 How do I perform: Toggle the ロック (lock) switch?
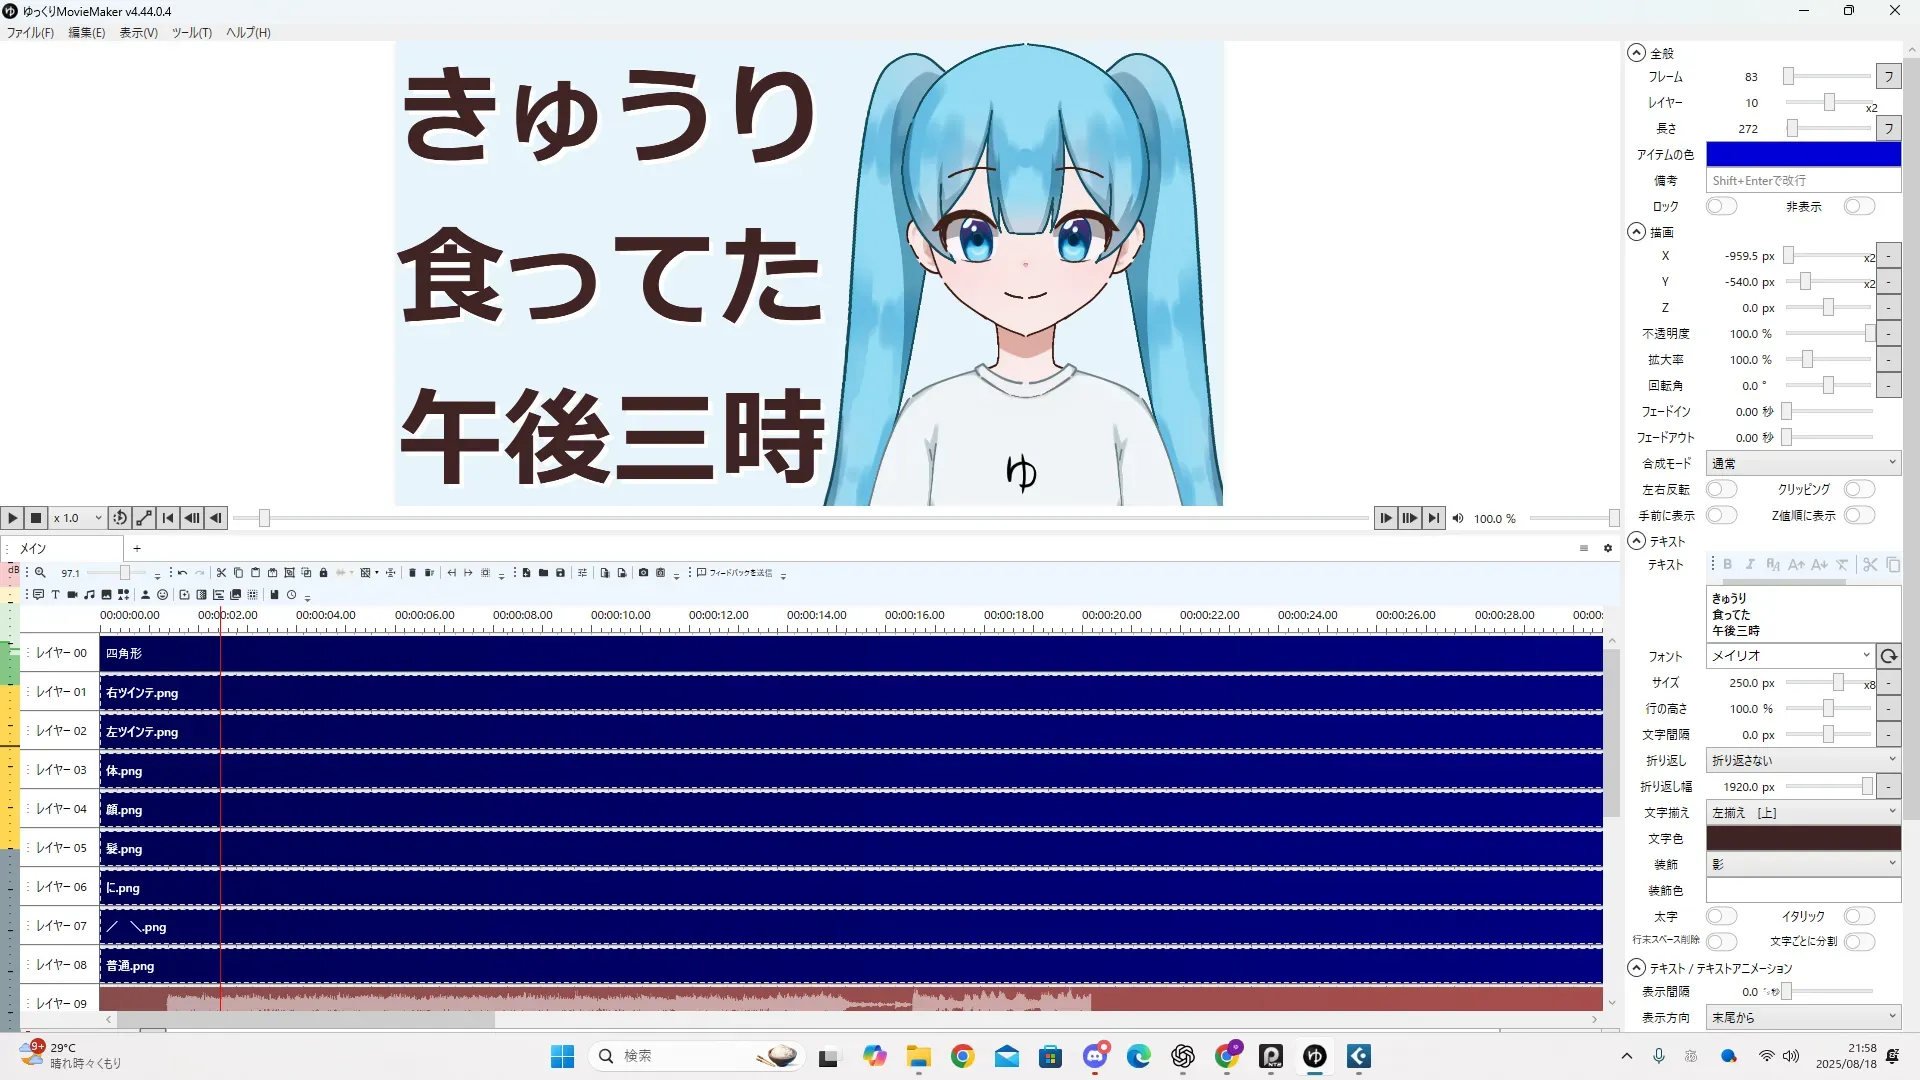tap(1720, 206)
